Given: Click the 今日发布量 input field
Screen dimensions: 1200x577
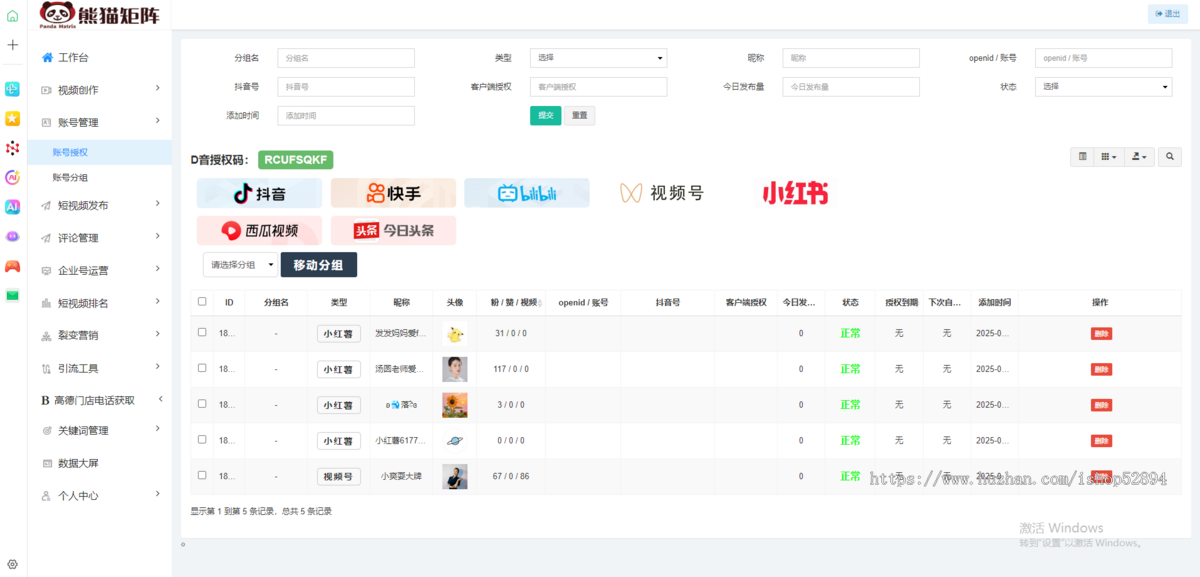Looking at the screenshot, I should [x=851, y=87].
